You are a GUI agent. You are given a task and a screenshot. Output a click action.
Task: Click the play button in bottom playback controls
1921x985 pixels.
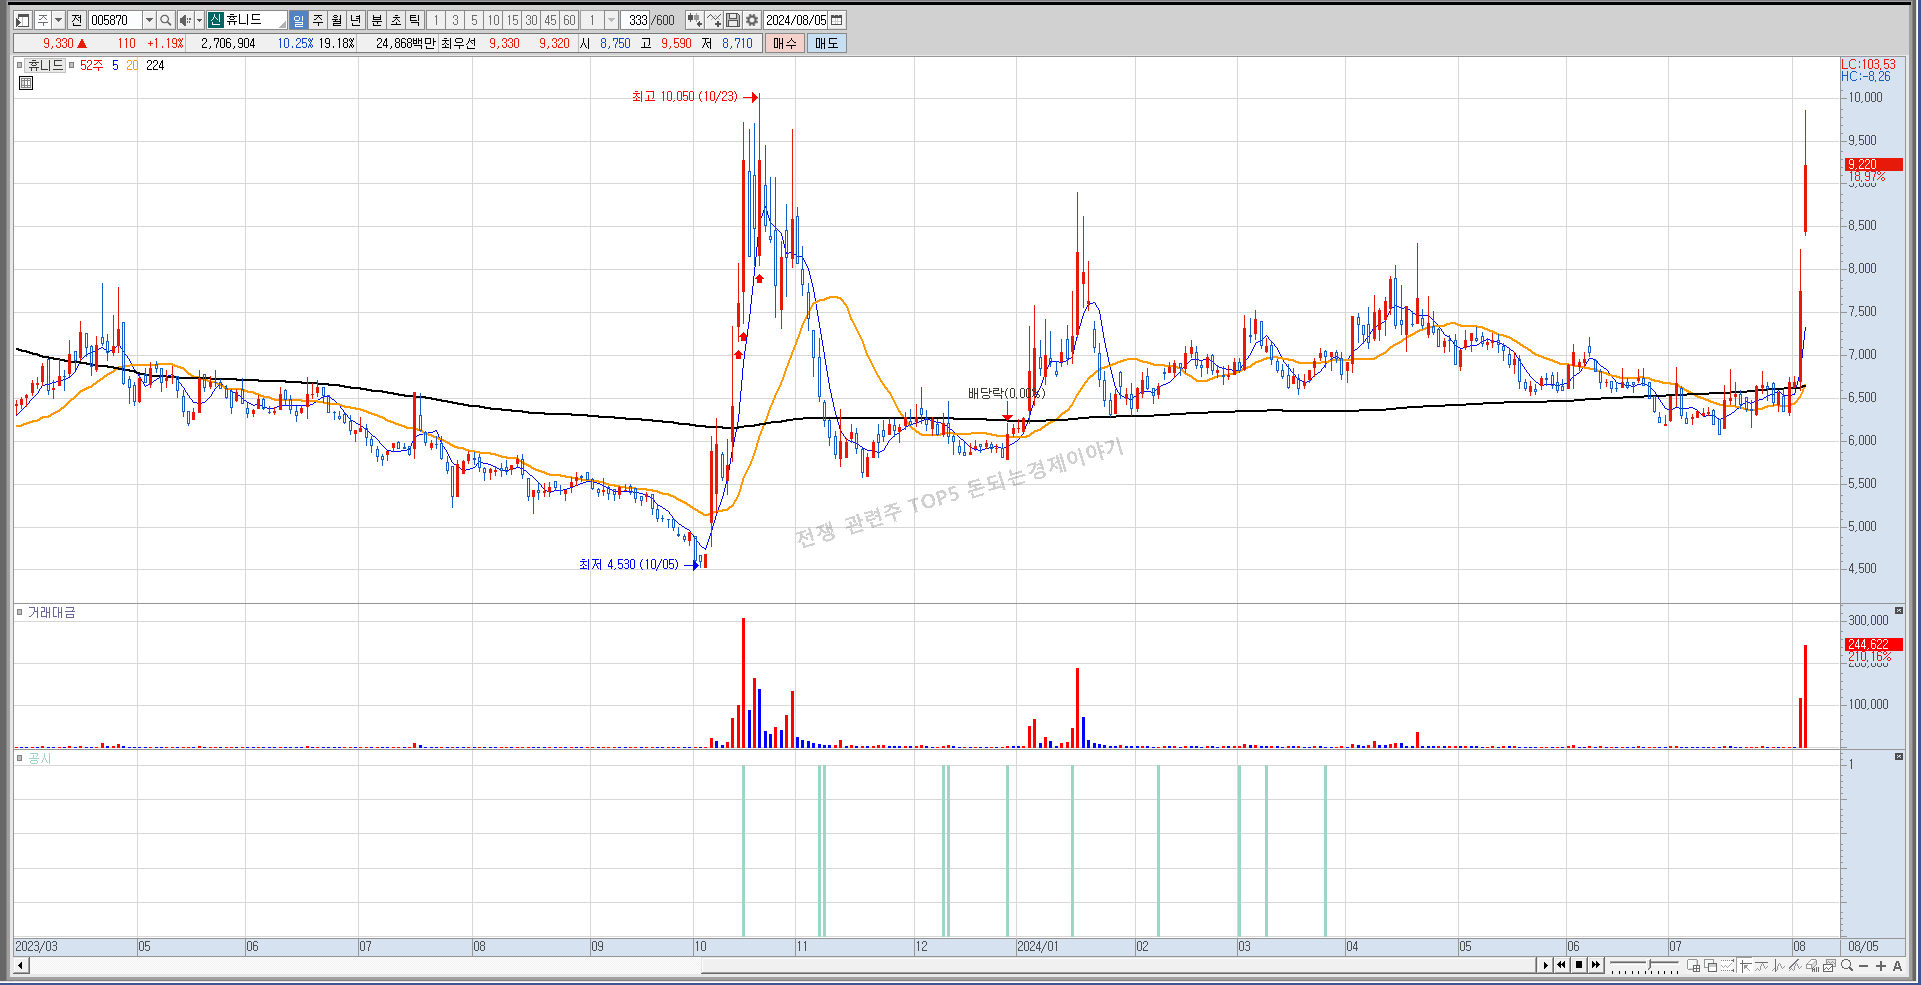1545,965
